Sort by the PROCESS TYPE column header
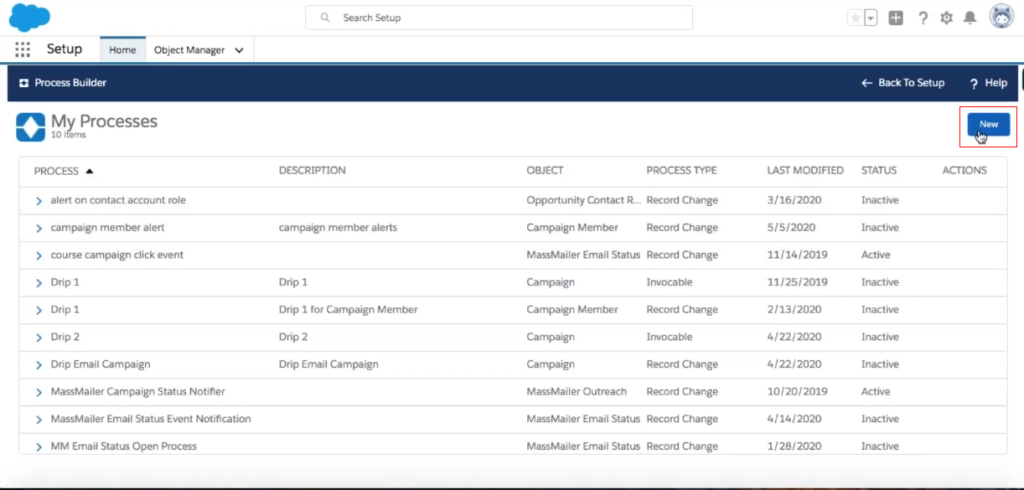 point(682,171)
